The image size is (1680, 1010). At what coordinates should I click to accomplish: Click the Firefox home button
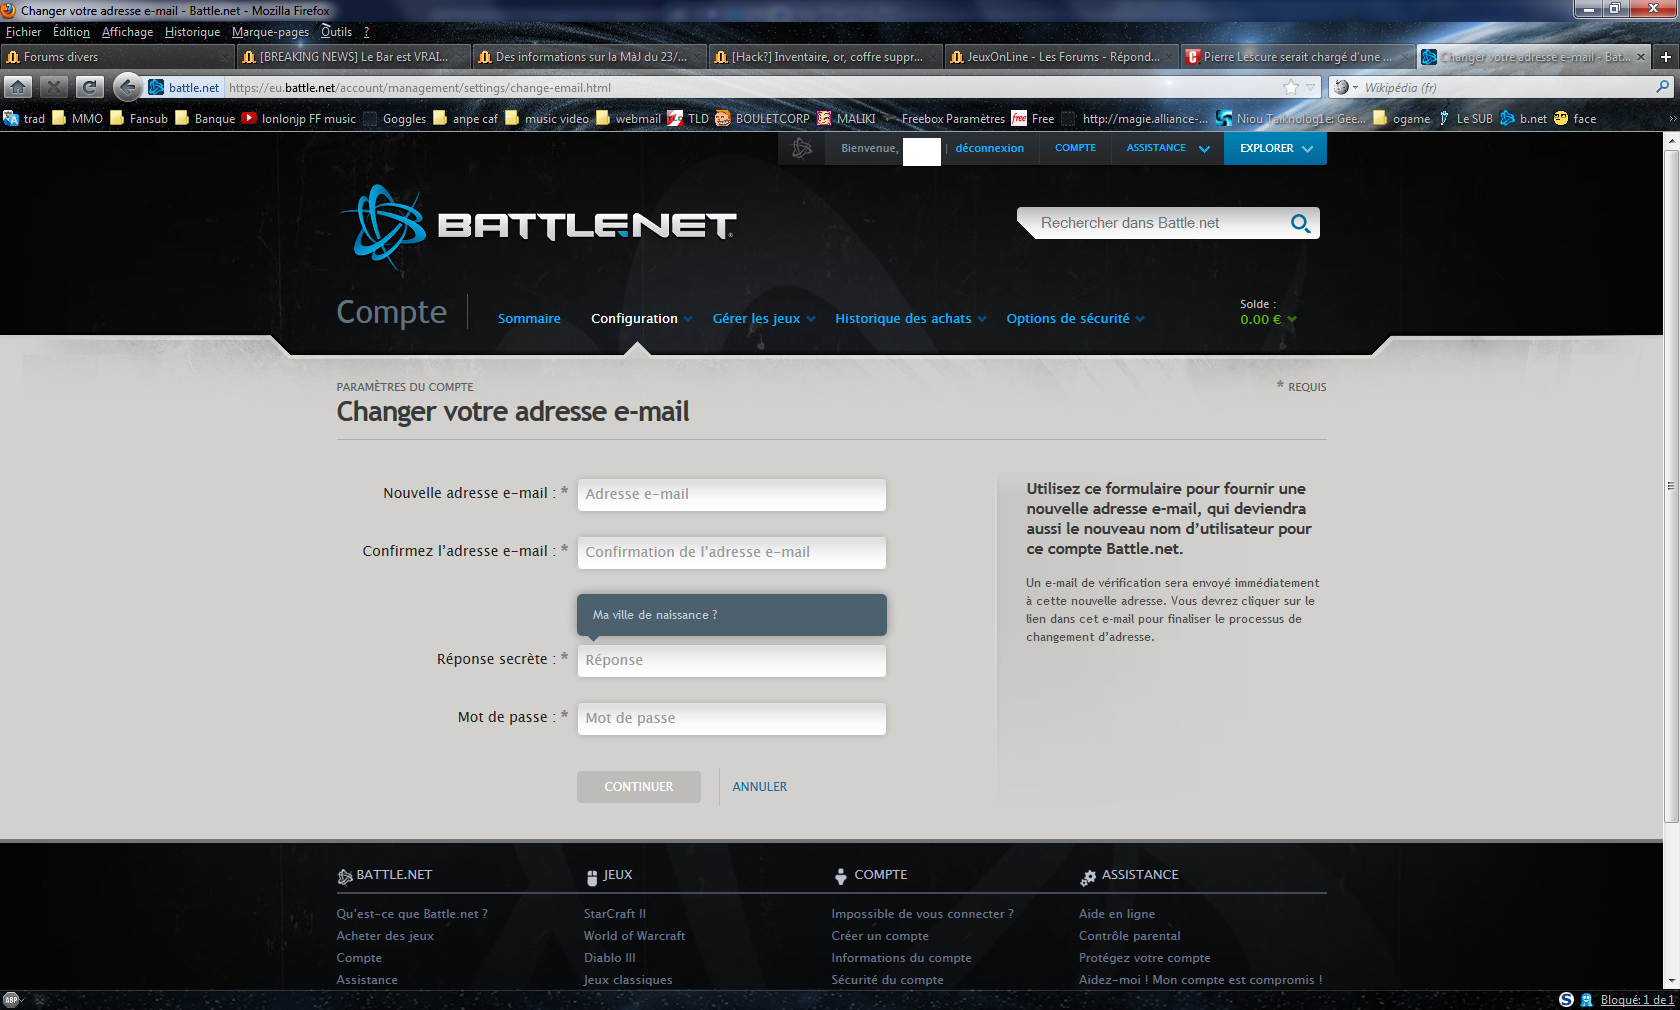point(18,87)
